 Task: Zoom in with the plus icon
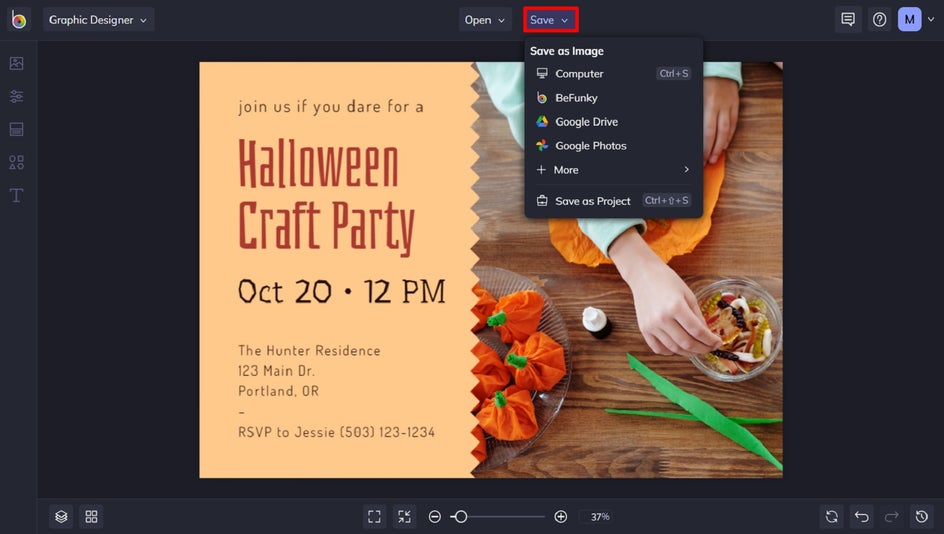560,517
